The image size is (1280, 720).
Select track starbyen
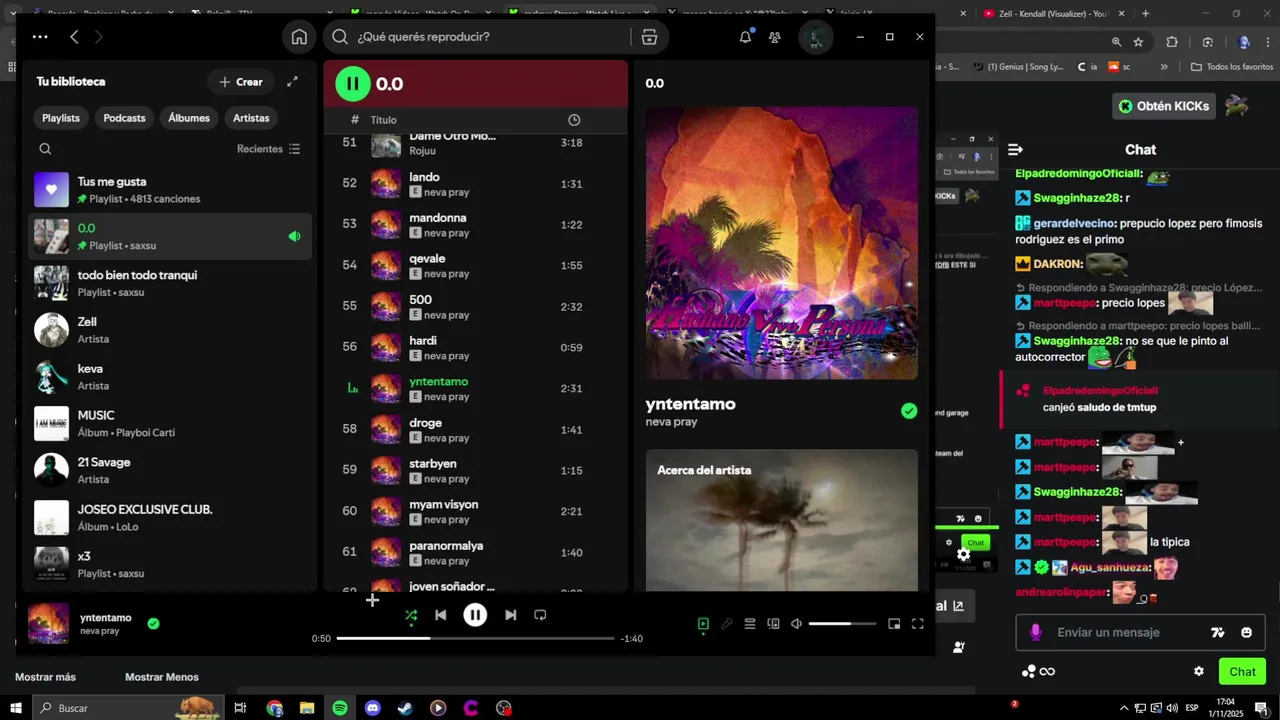point(476,471)
